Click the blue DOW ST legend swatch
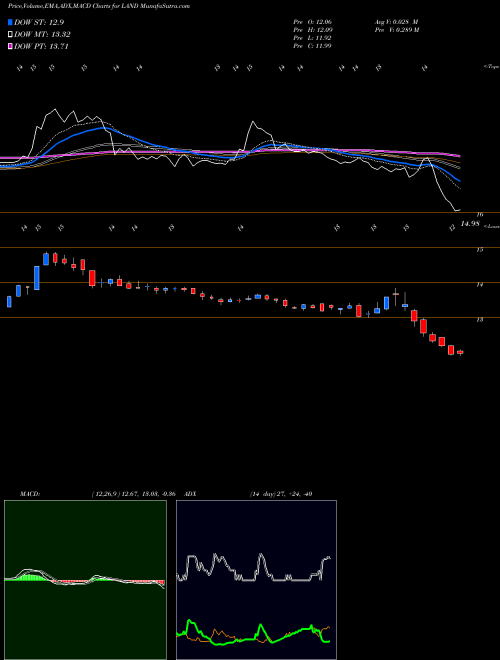This screenshot has height=660, width=500. click(x=10, y=22)
